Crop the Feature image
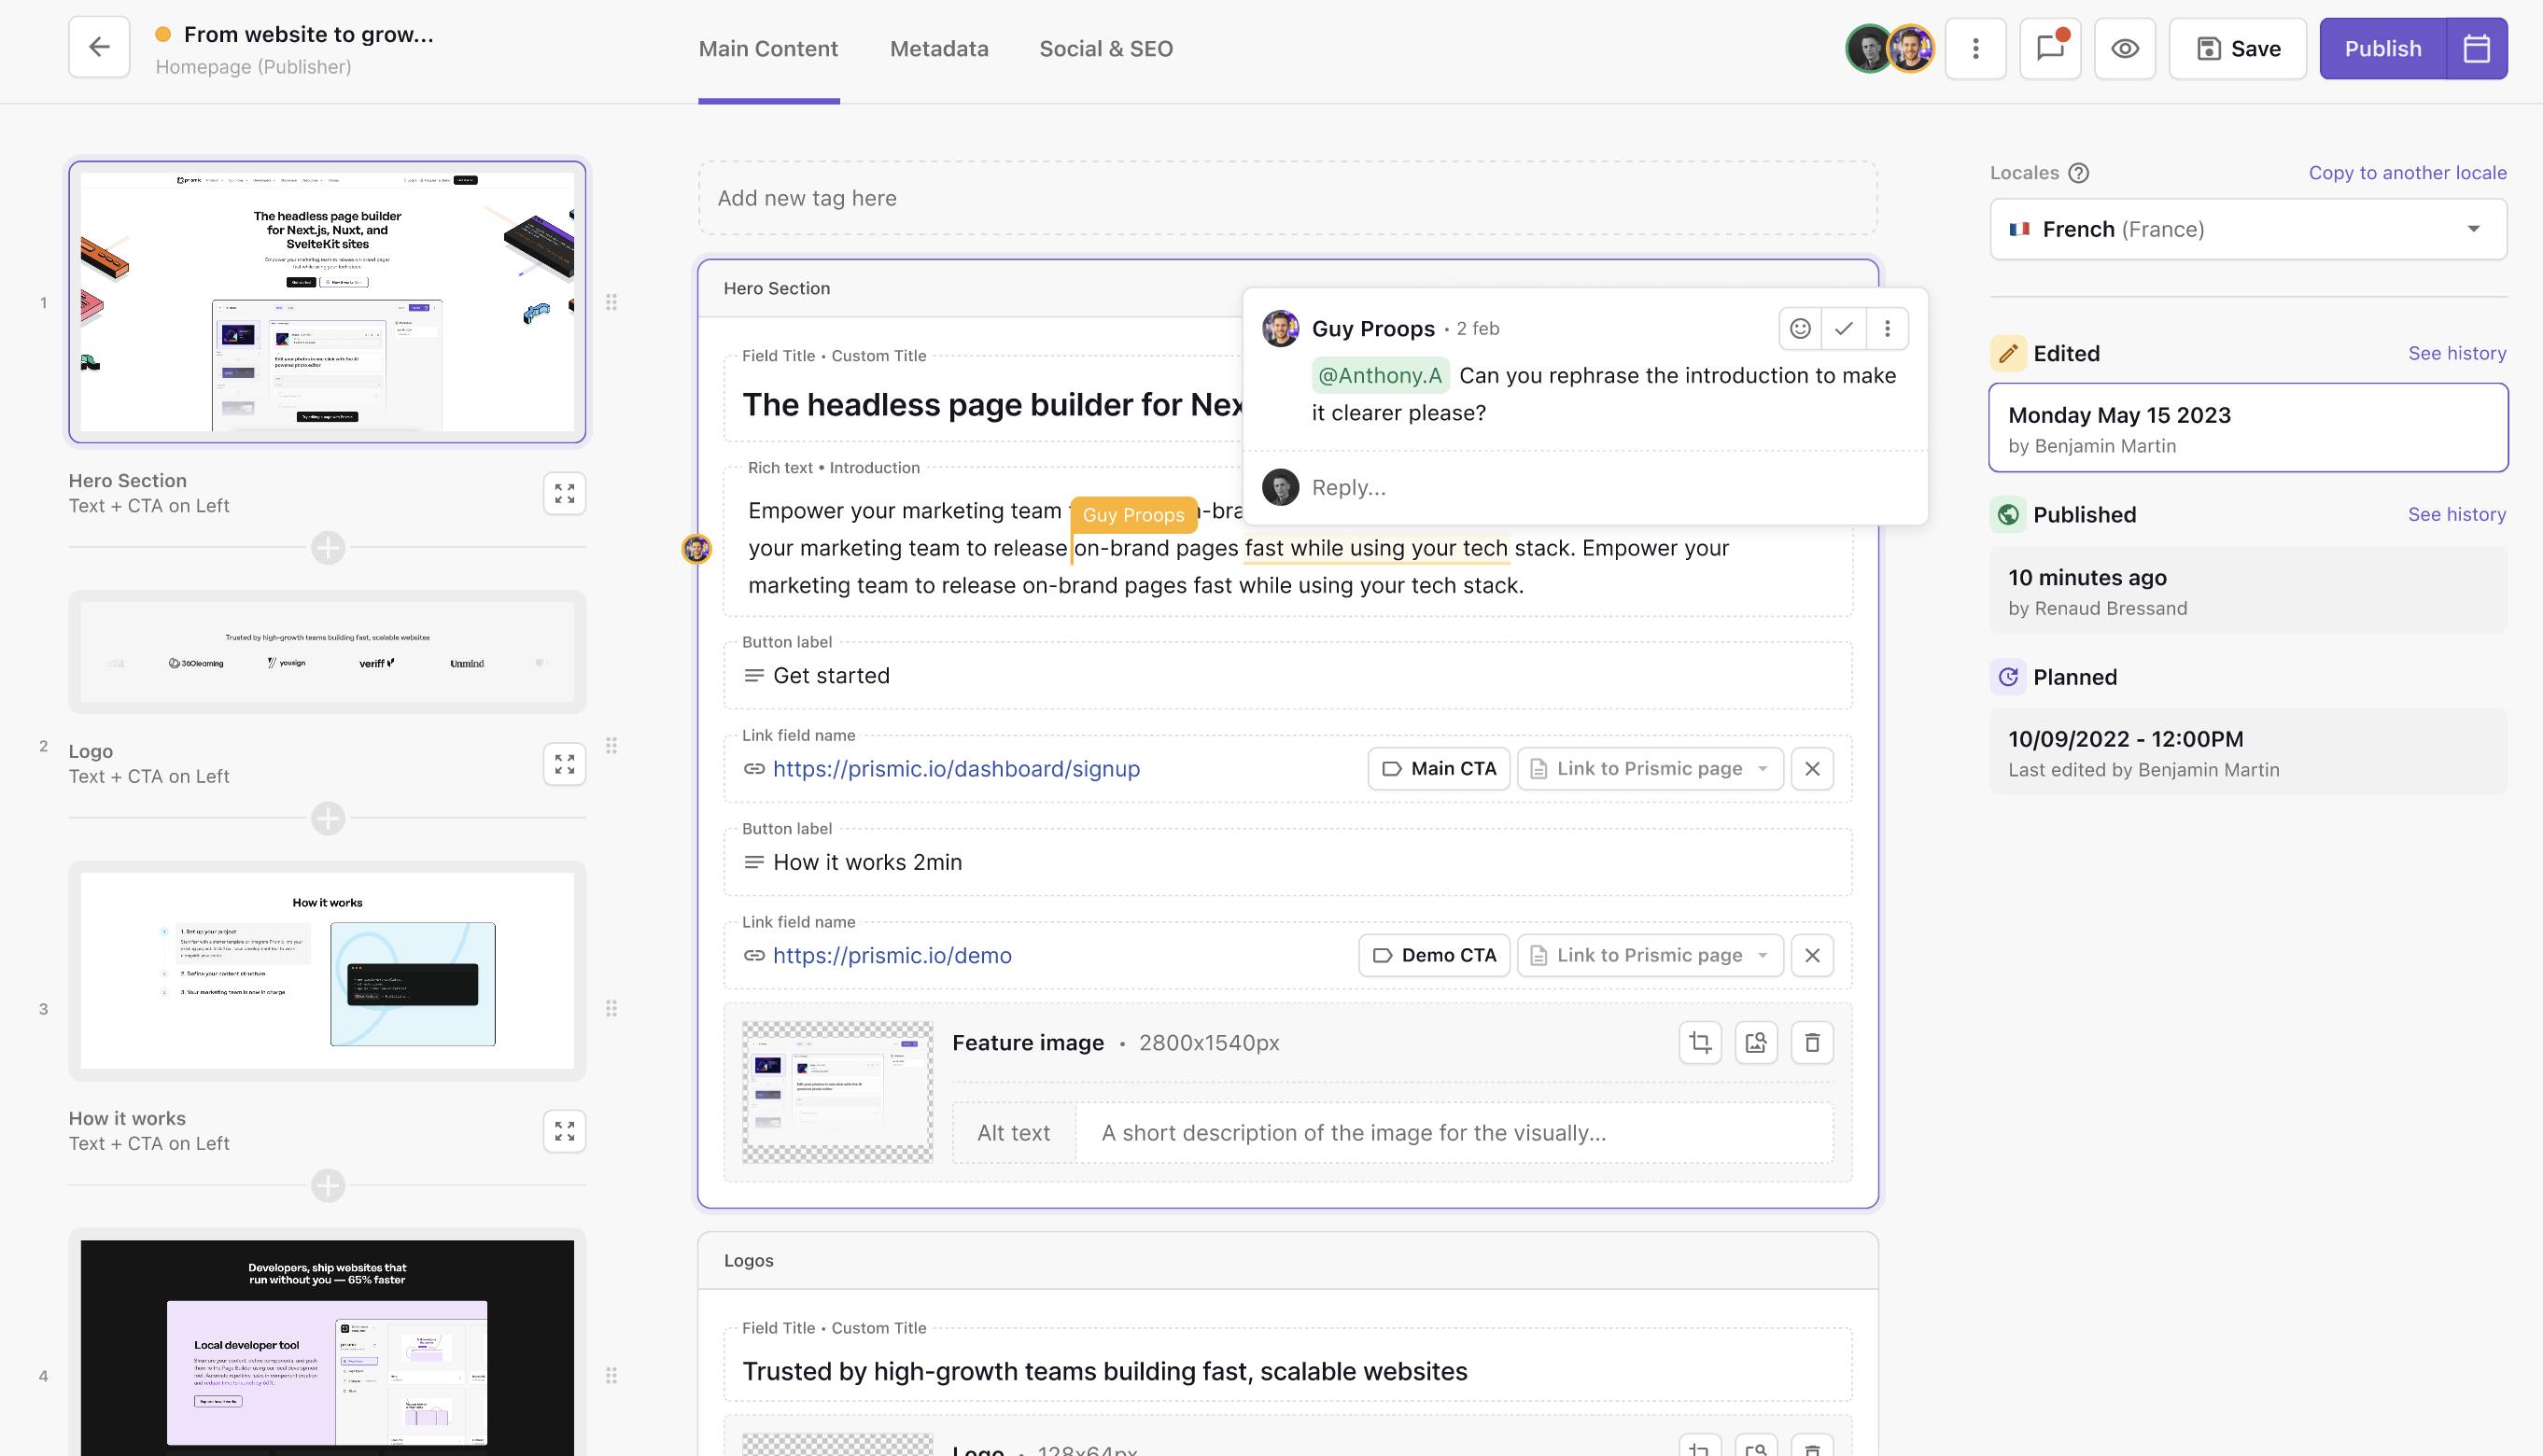This screenshot has width=2543, height=1456. pos(1700,1043)
